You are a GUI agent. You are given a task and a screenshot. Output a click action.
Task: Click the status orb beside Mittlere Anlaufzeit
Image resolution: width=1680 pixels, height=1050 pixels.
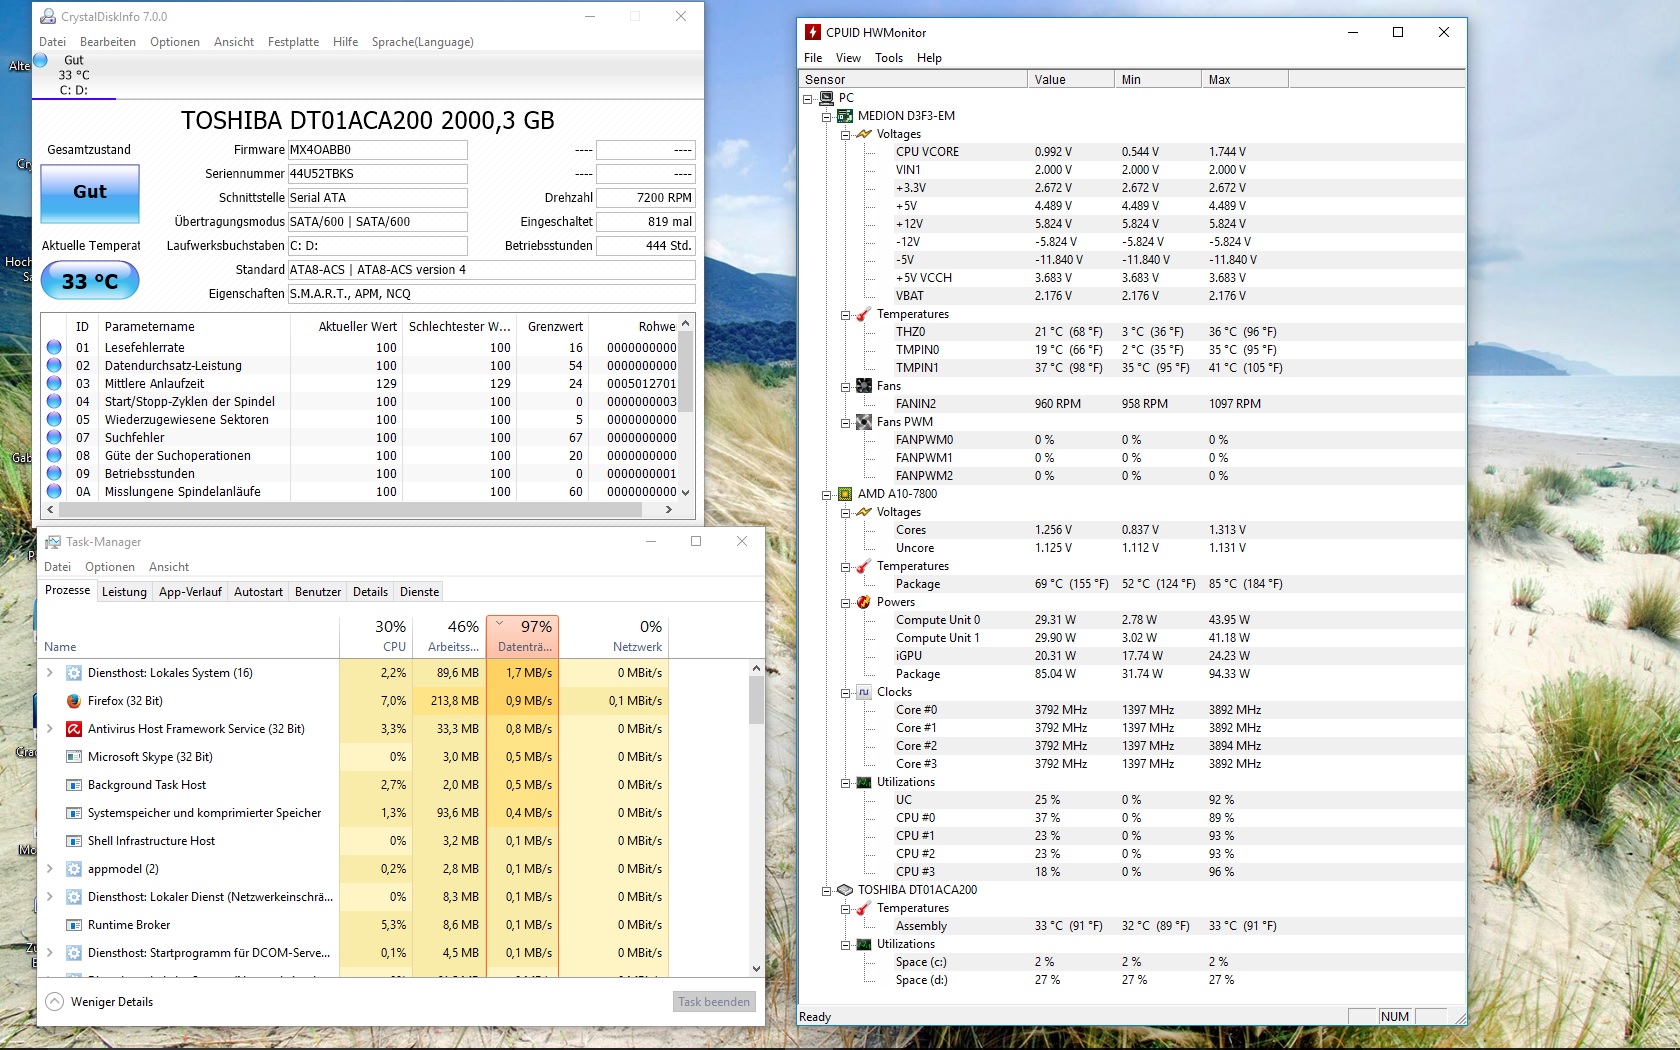[54, 384]
